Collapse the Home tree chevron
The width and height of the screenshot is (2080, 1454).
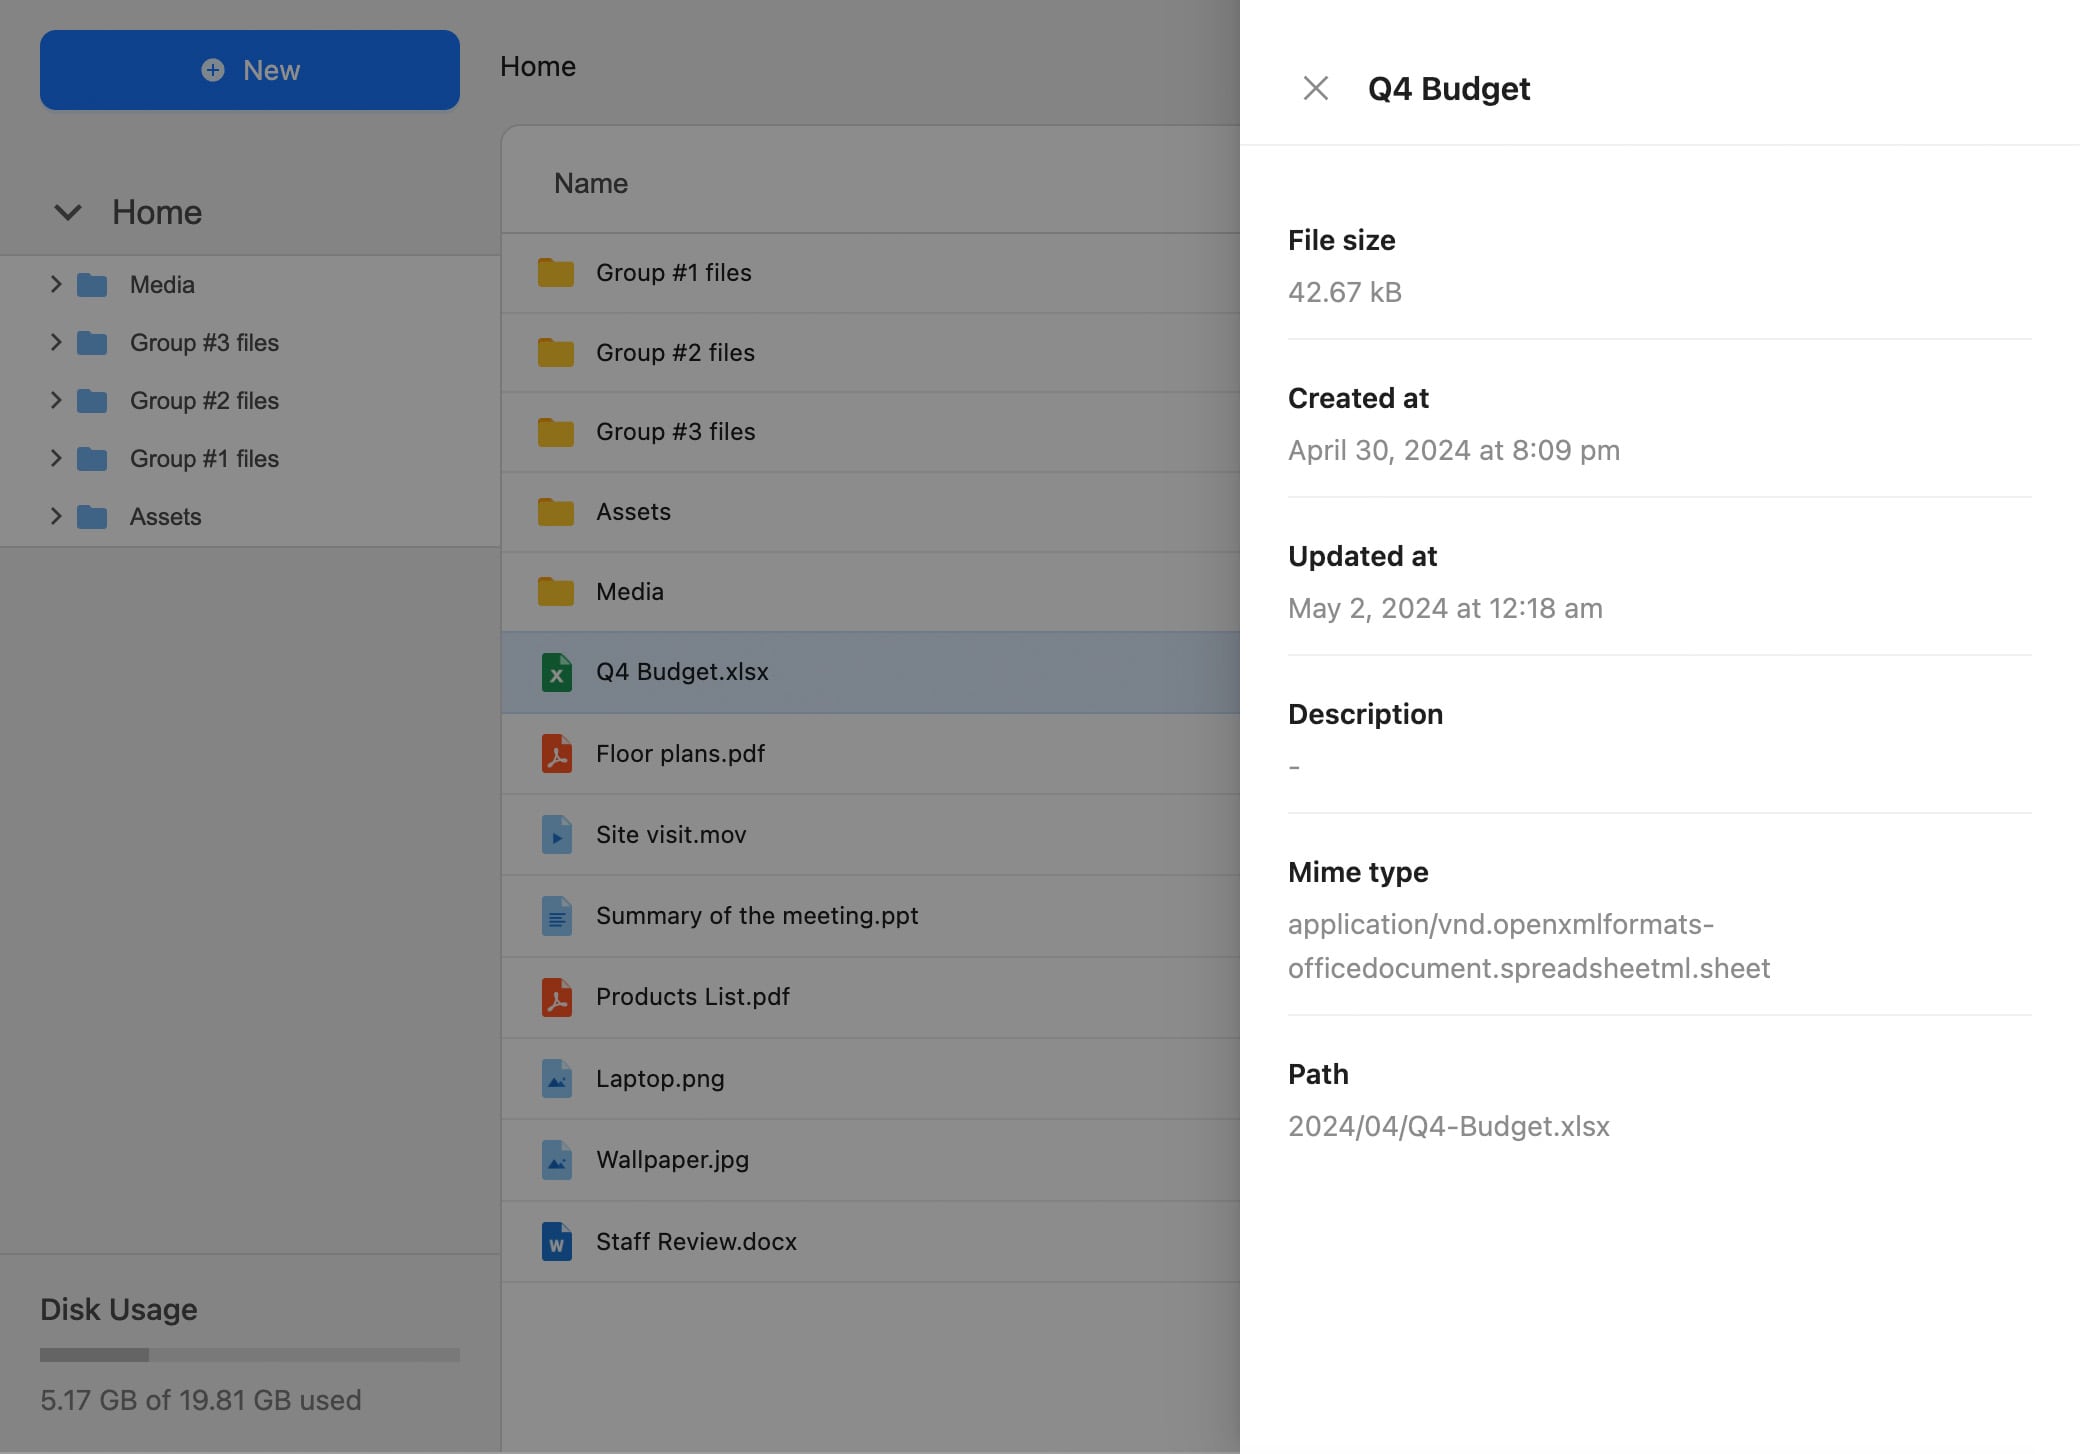(x=67, y=212)
